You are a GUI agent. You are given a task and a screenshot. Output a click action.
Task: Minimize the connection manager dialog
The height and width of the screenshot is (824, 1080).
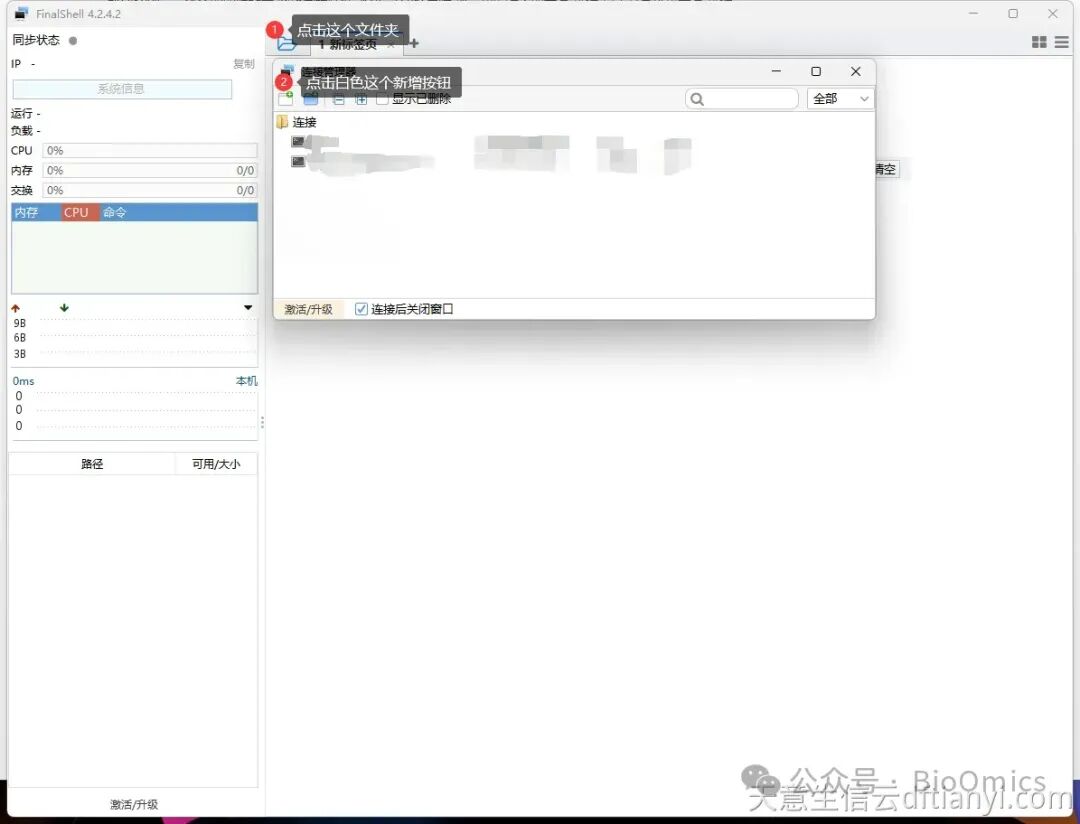coord(776,72)
